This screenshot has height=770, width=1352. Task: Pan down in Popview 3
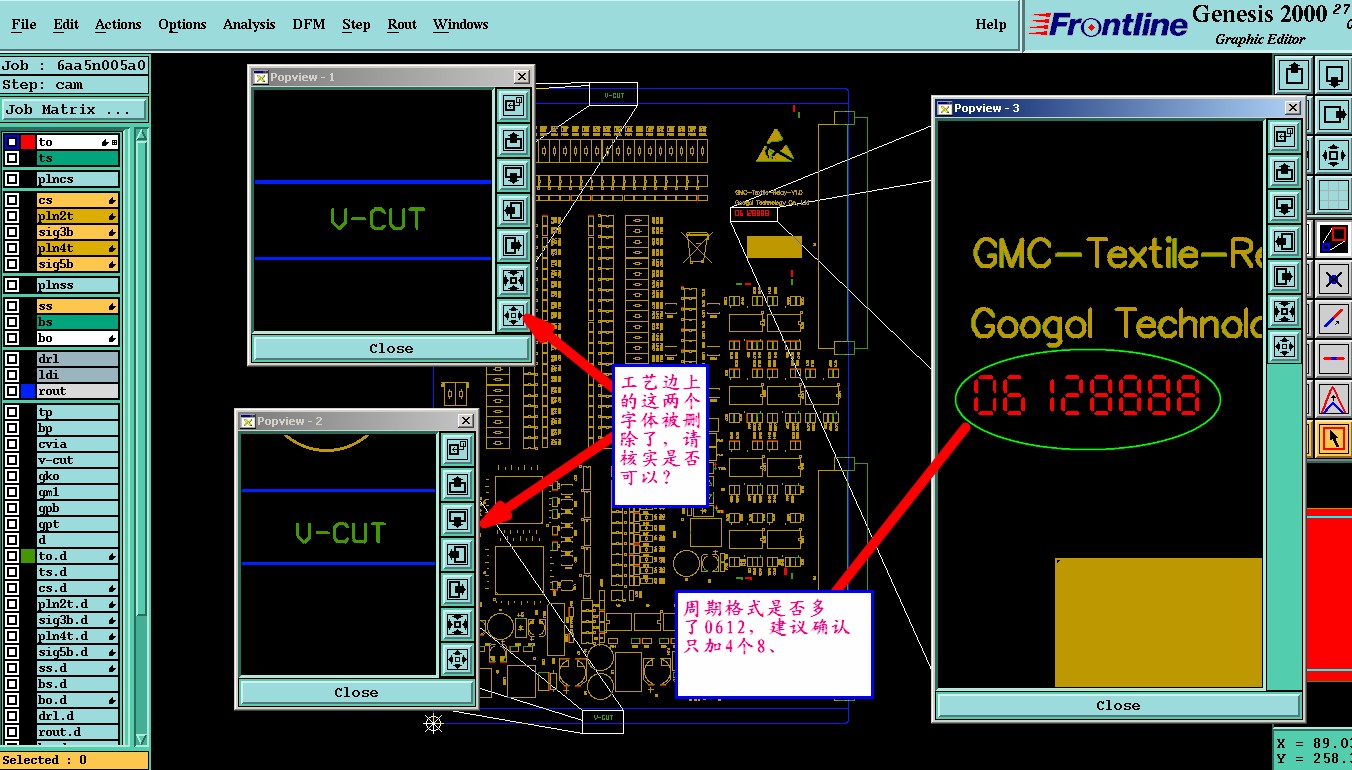pos(1284,206)
